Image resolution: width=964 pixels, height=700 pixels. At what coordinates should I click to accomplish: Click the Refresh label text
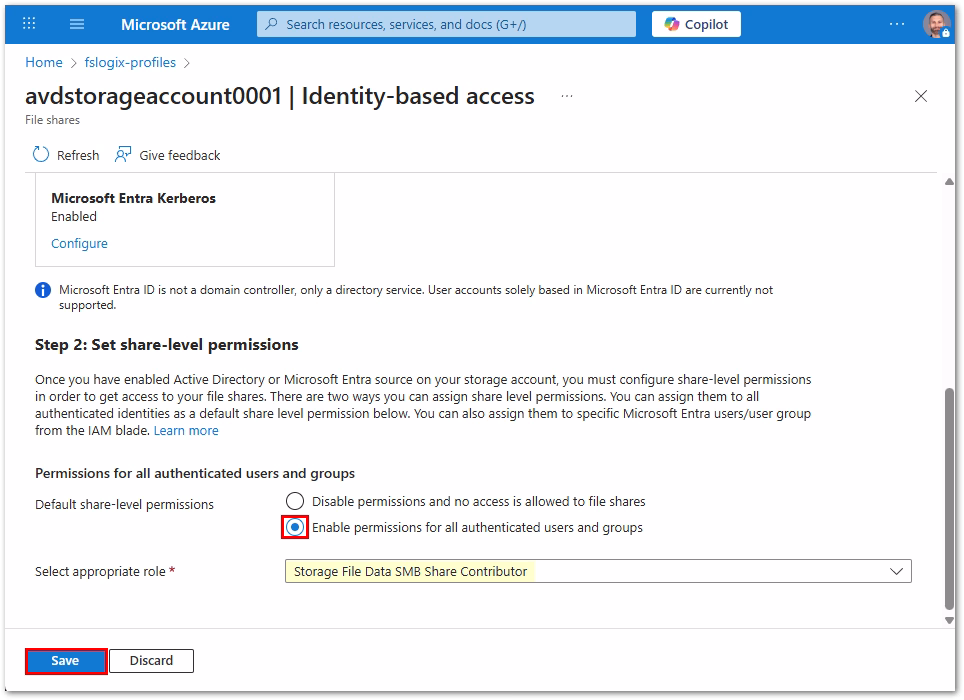[x=78, y=155]
